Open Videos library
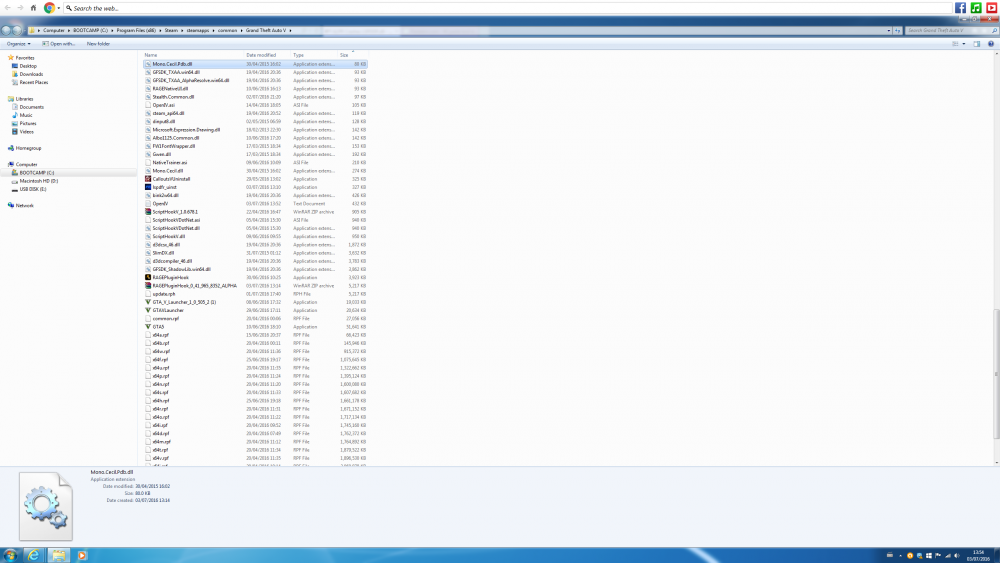1000x563 pixels. point(22,132)
